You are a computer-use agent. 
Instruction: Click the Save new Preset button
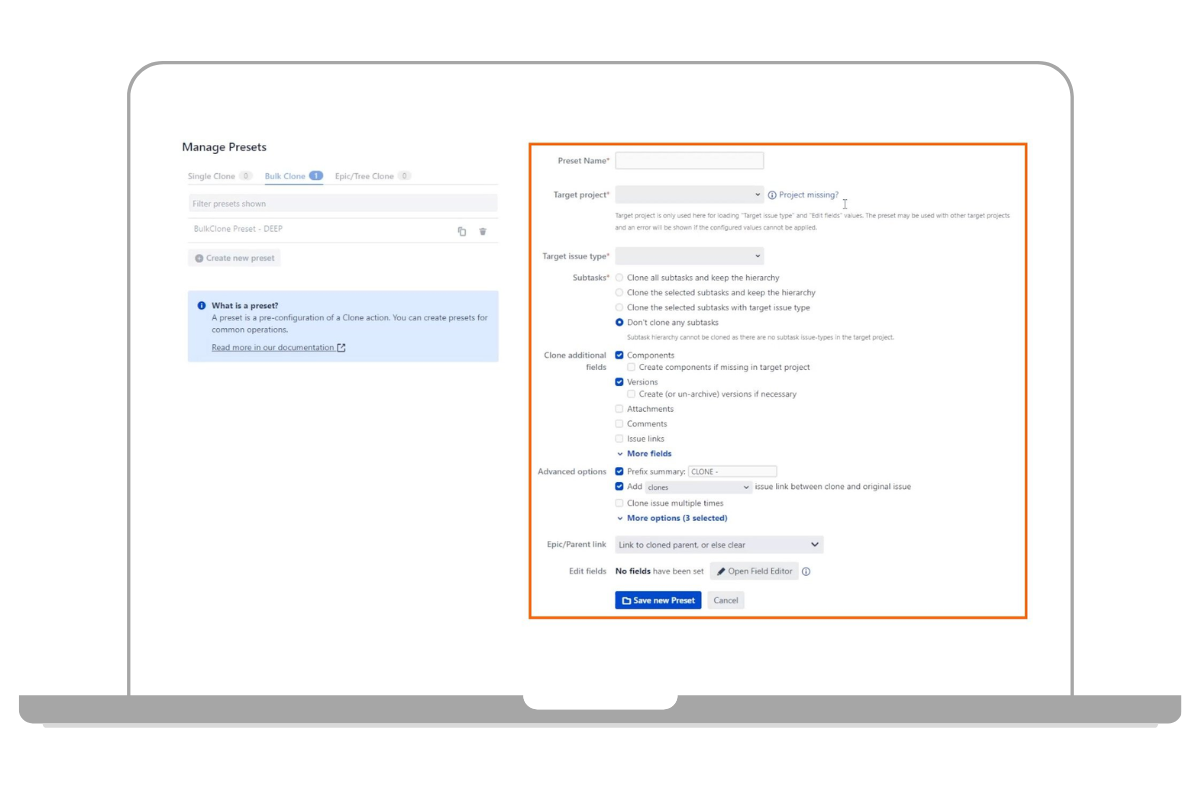coord(658,600)
